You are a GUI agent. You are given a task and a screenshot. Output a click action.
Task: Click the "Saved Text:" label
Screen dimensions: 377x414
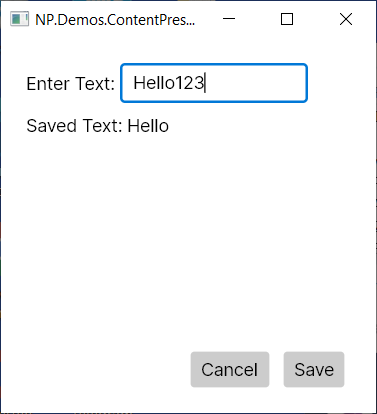coord(75,126)
